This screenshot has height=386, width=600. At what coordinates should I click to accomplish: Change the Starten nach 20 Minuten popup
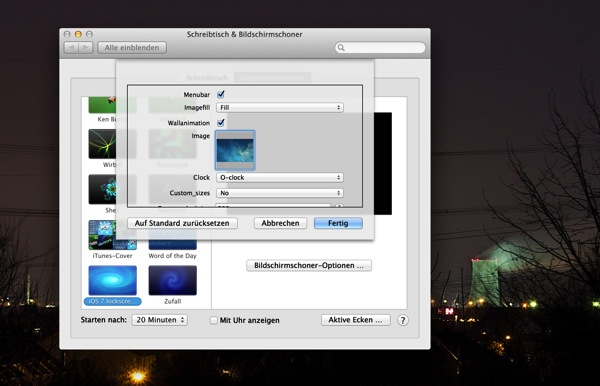(160, 320)
